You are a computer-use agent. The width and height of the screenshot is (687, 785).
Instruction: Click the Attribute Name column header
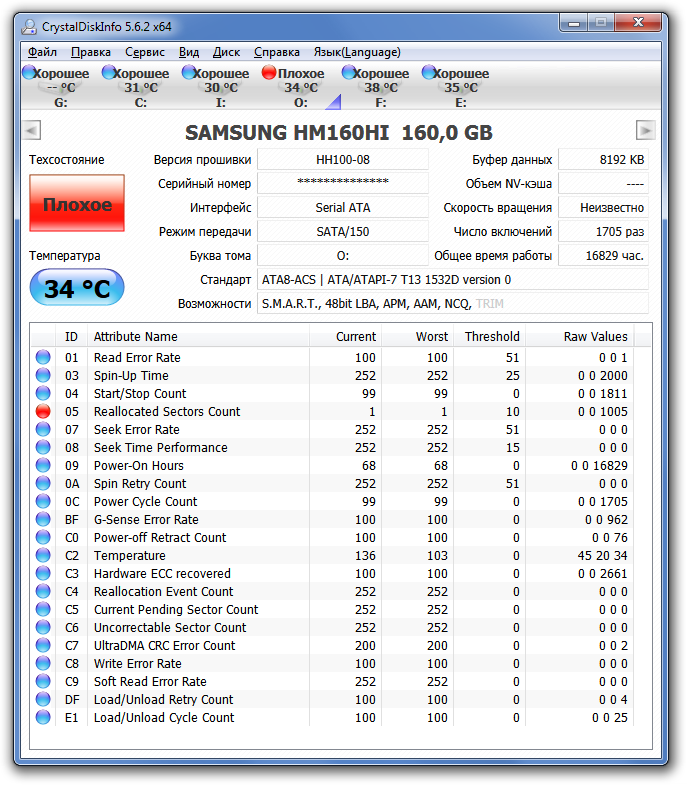point(198,336)
